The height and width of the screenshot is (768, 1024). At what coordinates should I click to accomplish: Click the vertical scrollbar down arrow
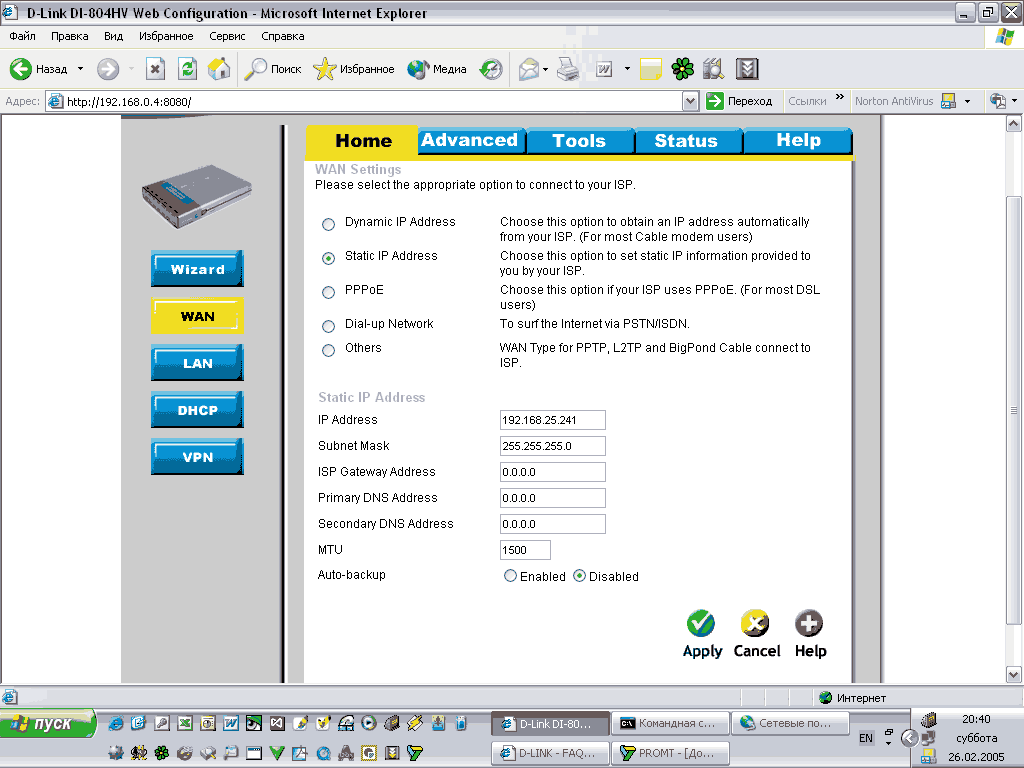1014,674
